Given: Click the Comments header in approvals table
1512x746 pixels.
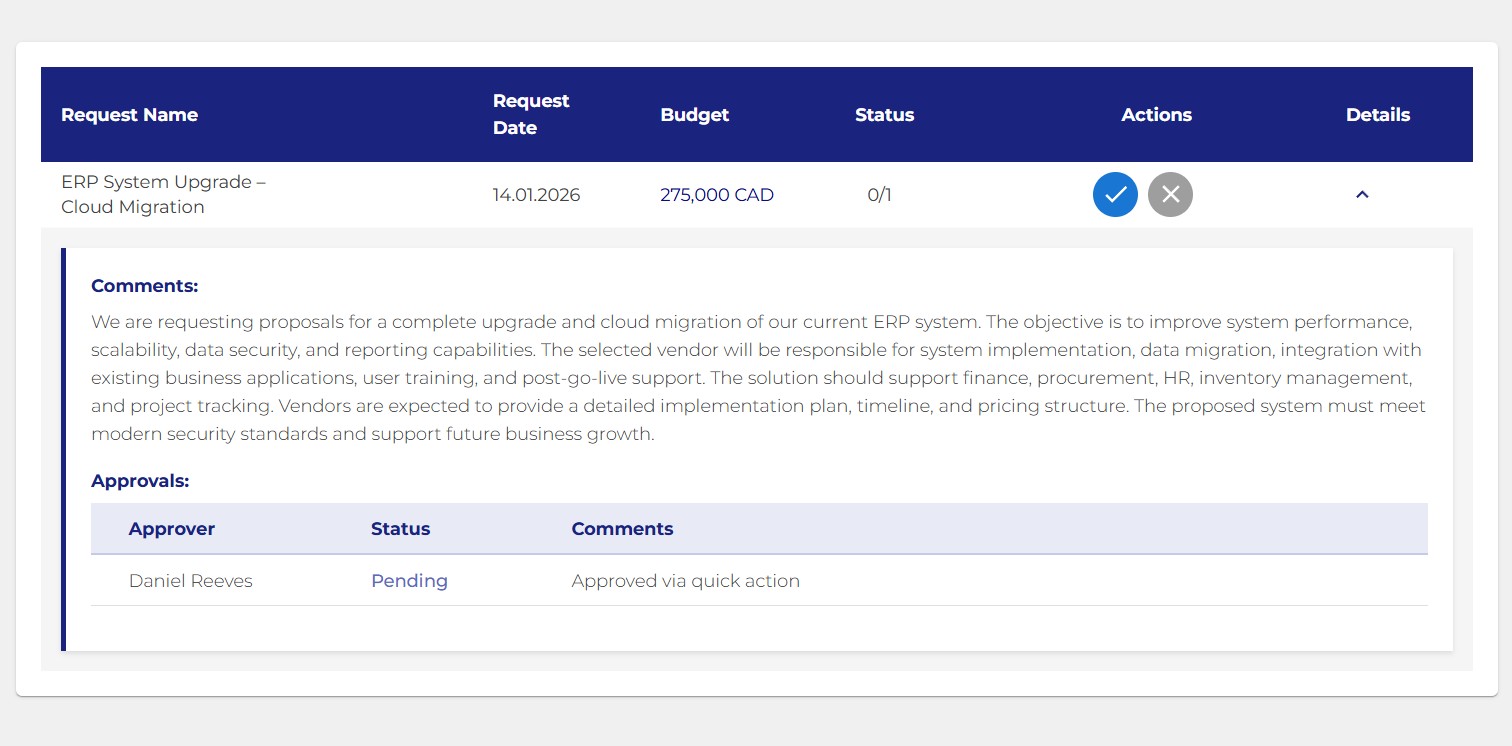Looking at the screenshot, I should pos(622,529).
